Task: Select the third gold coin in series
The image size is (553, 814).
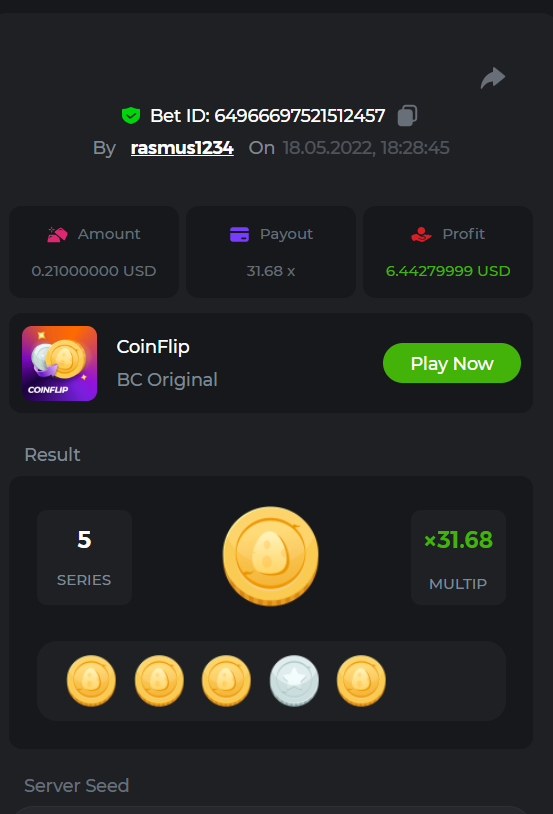Action: pyautogui.click(x=226, y=681)
